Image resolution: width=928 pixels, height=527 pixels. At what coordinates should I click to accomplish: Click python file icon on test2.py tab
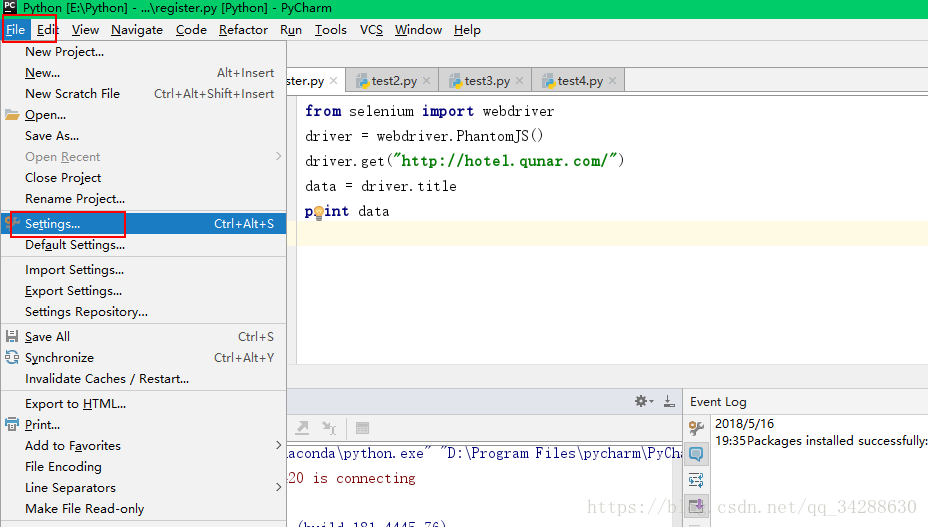tap(362, 81)
